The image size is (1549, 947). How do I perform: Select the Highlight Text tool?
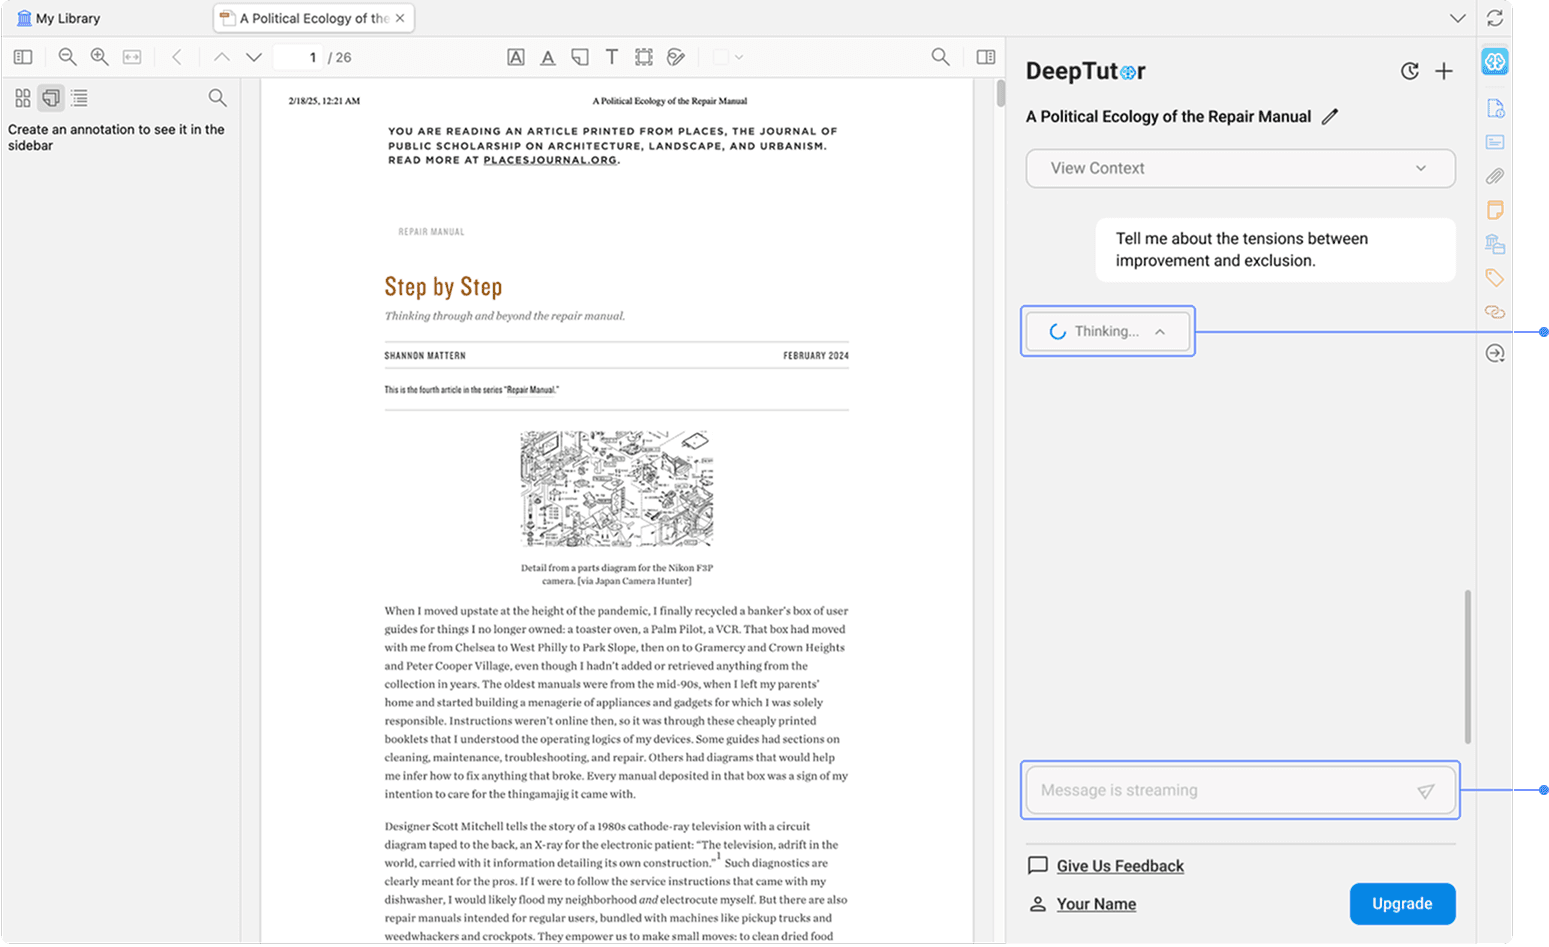pos(516,57)
